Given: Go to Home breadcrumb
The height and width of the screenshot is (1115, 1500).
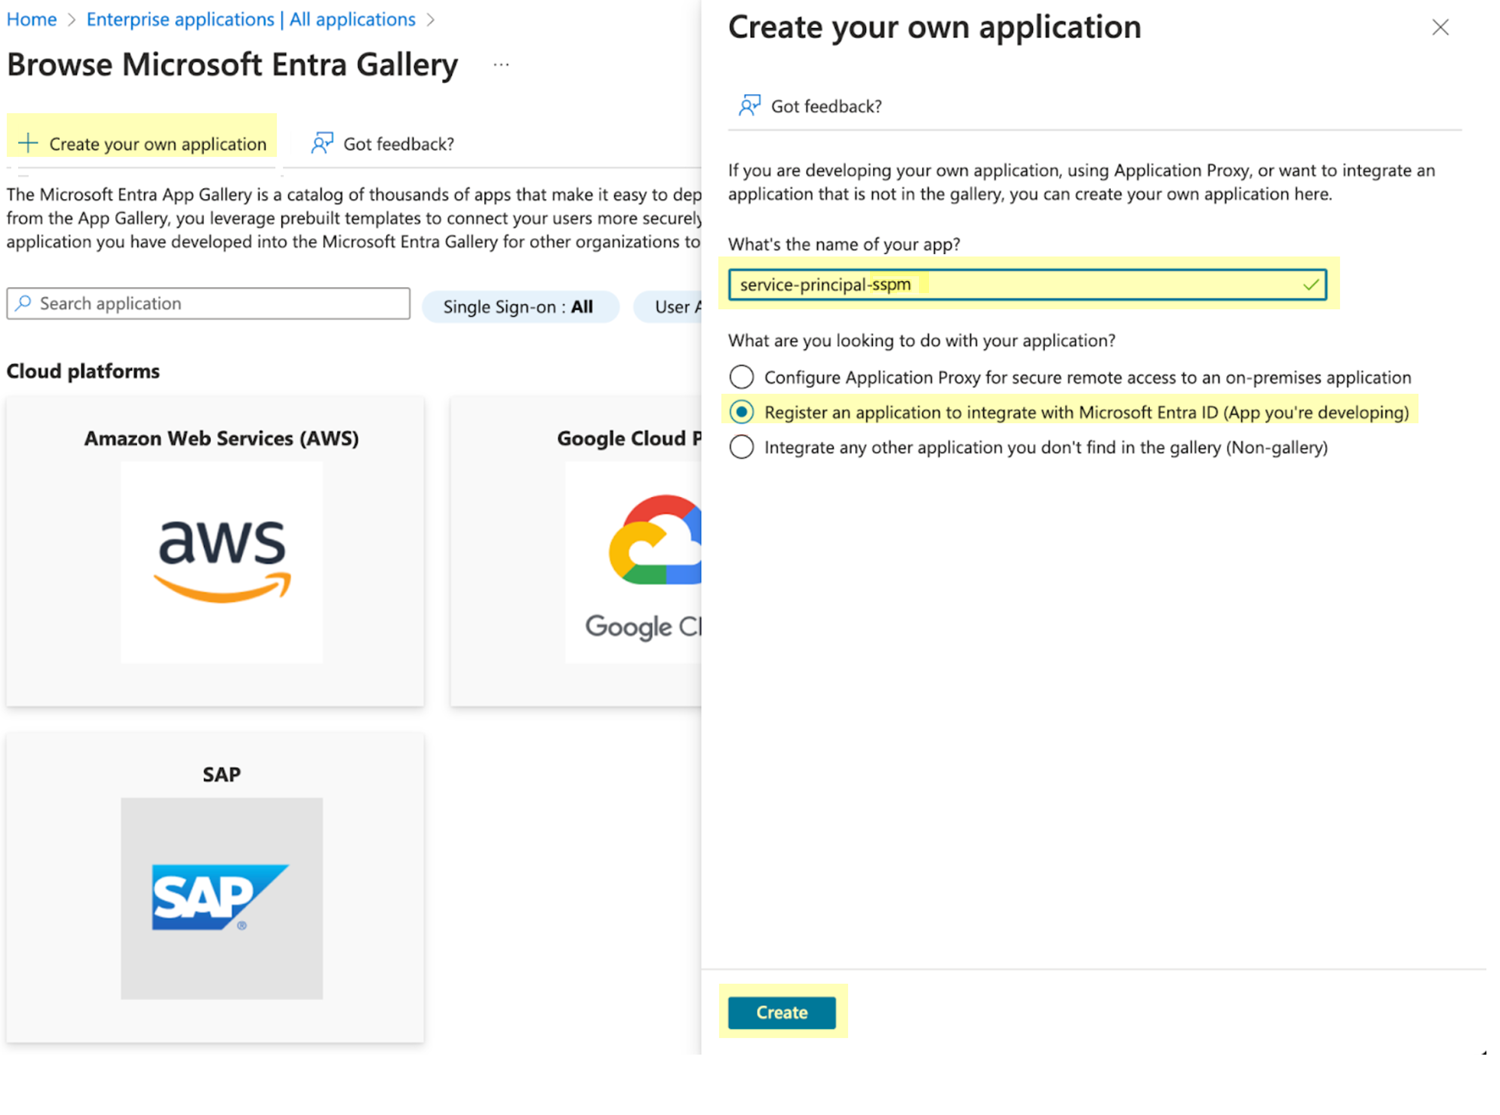Looking at the screenshot, I should pos(32,19).
